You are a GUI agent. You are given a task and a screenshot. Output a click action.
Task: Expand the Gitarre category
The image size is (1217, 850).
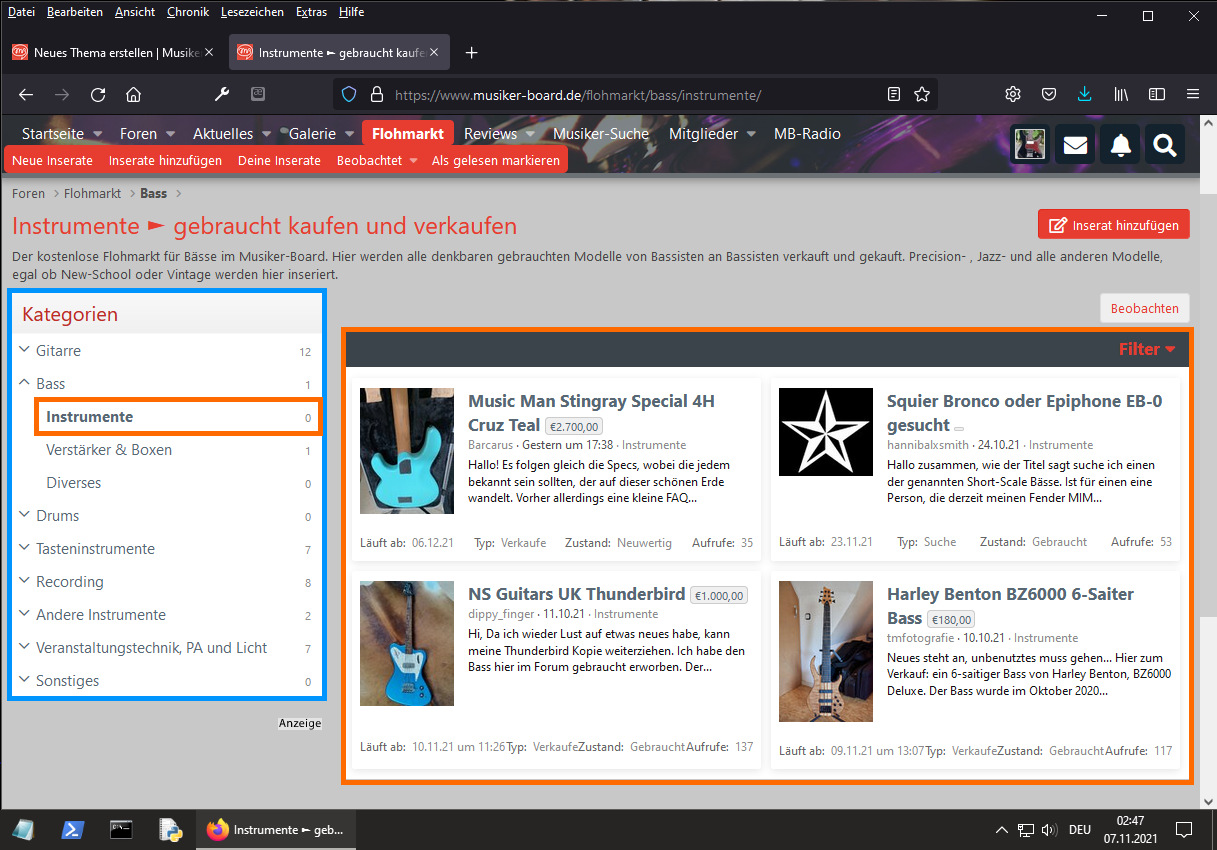(x=24, y=351)
